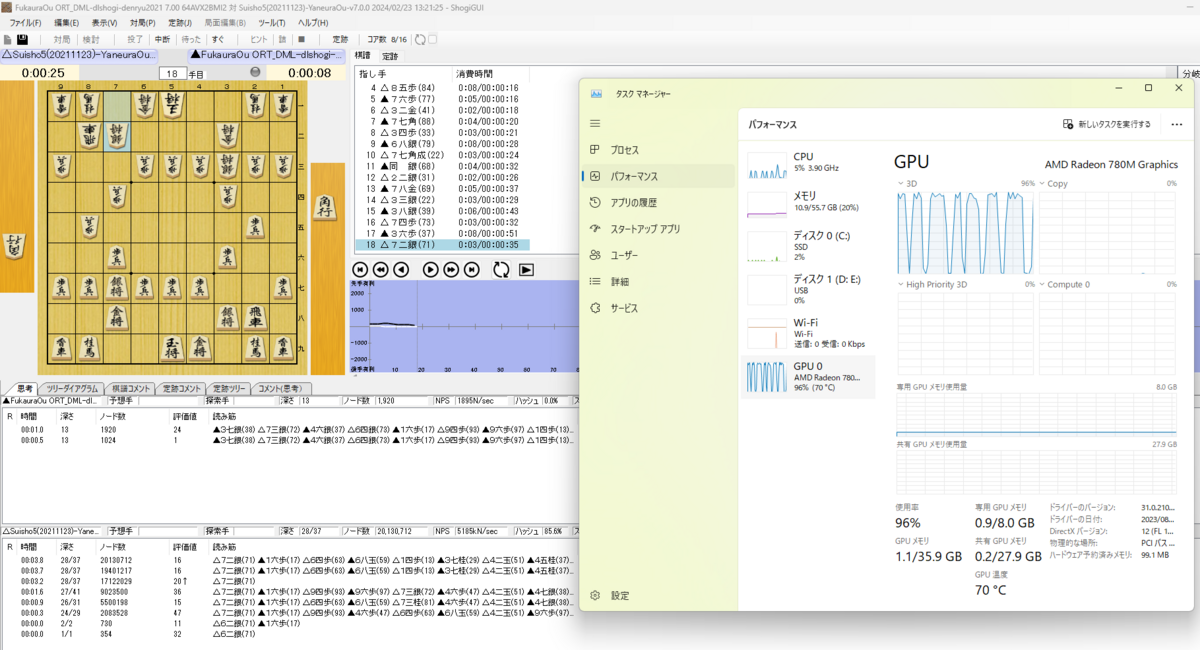The height and width of the screenshot is (650, 1200).
Task: Open 対局(P) menu in ShogiGUI
Action: [x=143, y=22]
